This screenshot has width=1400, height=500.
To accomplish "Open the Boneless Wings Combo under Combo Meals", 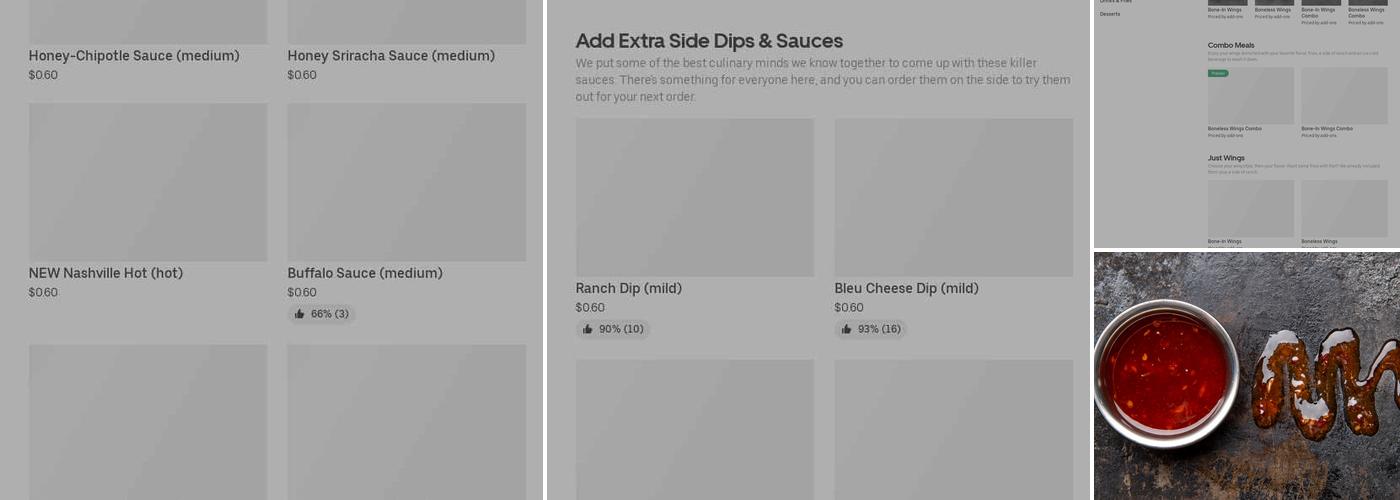I will 1250,96.
